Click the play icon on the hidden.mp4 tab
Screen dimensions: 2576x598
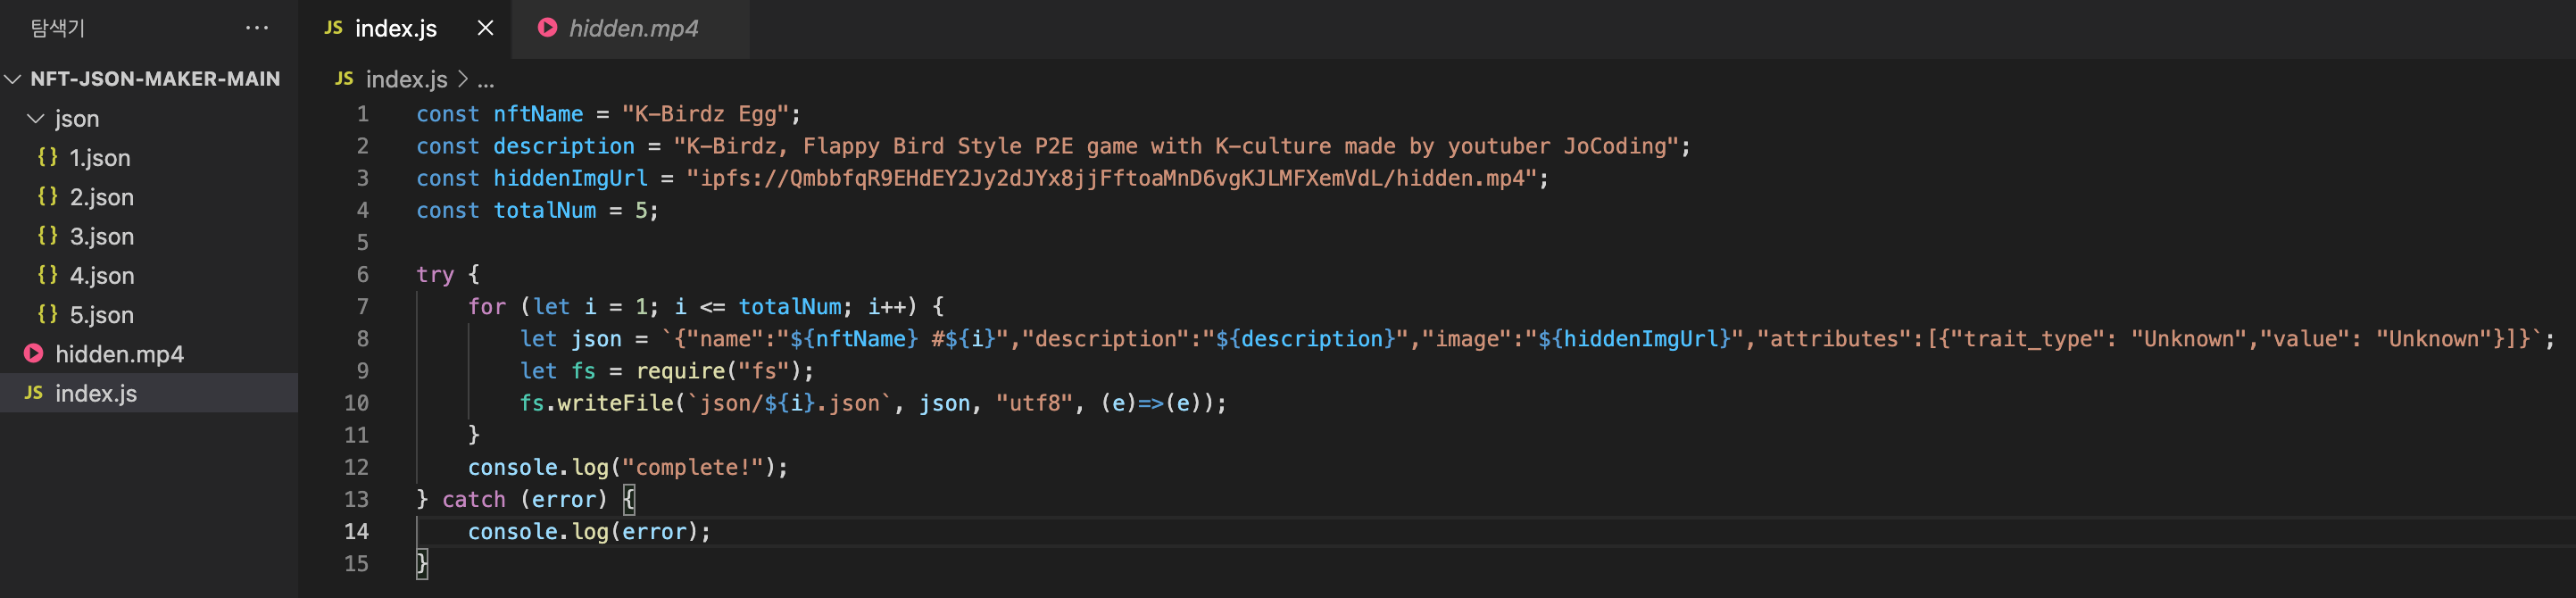tap(547, 28)
